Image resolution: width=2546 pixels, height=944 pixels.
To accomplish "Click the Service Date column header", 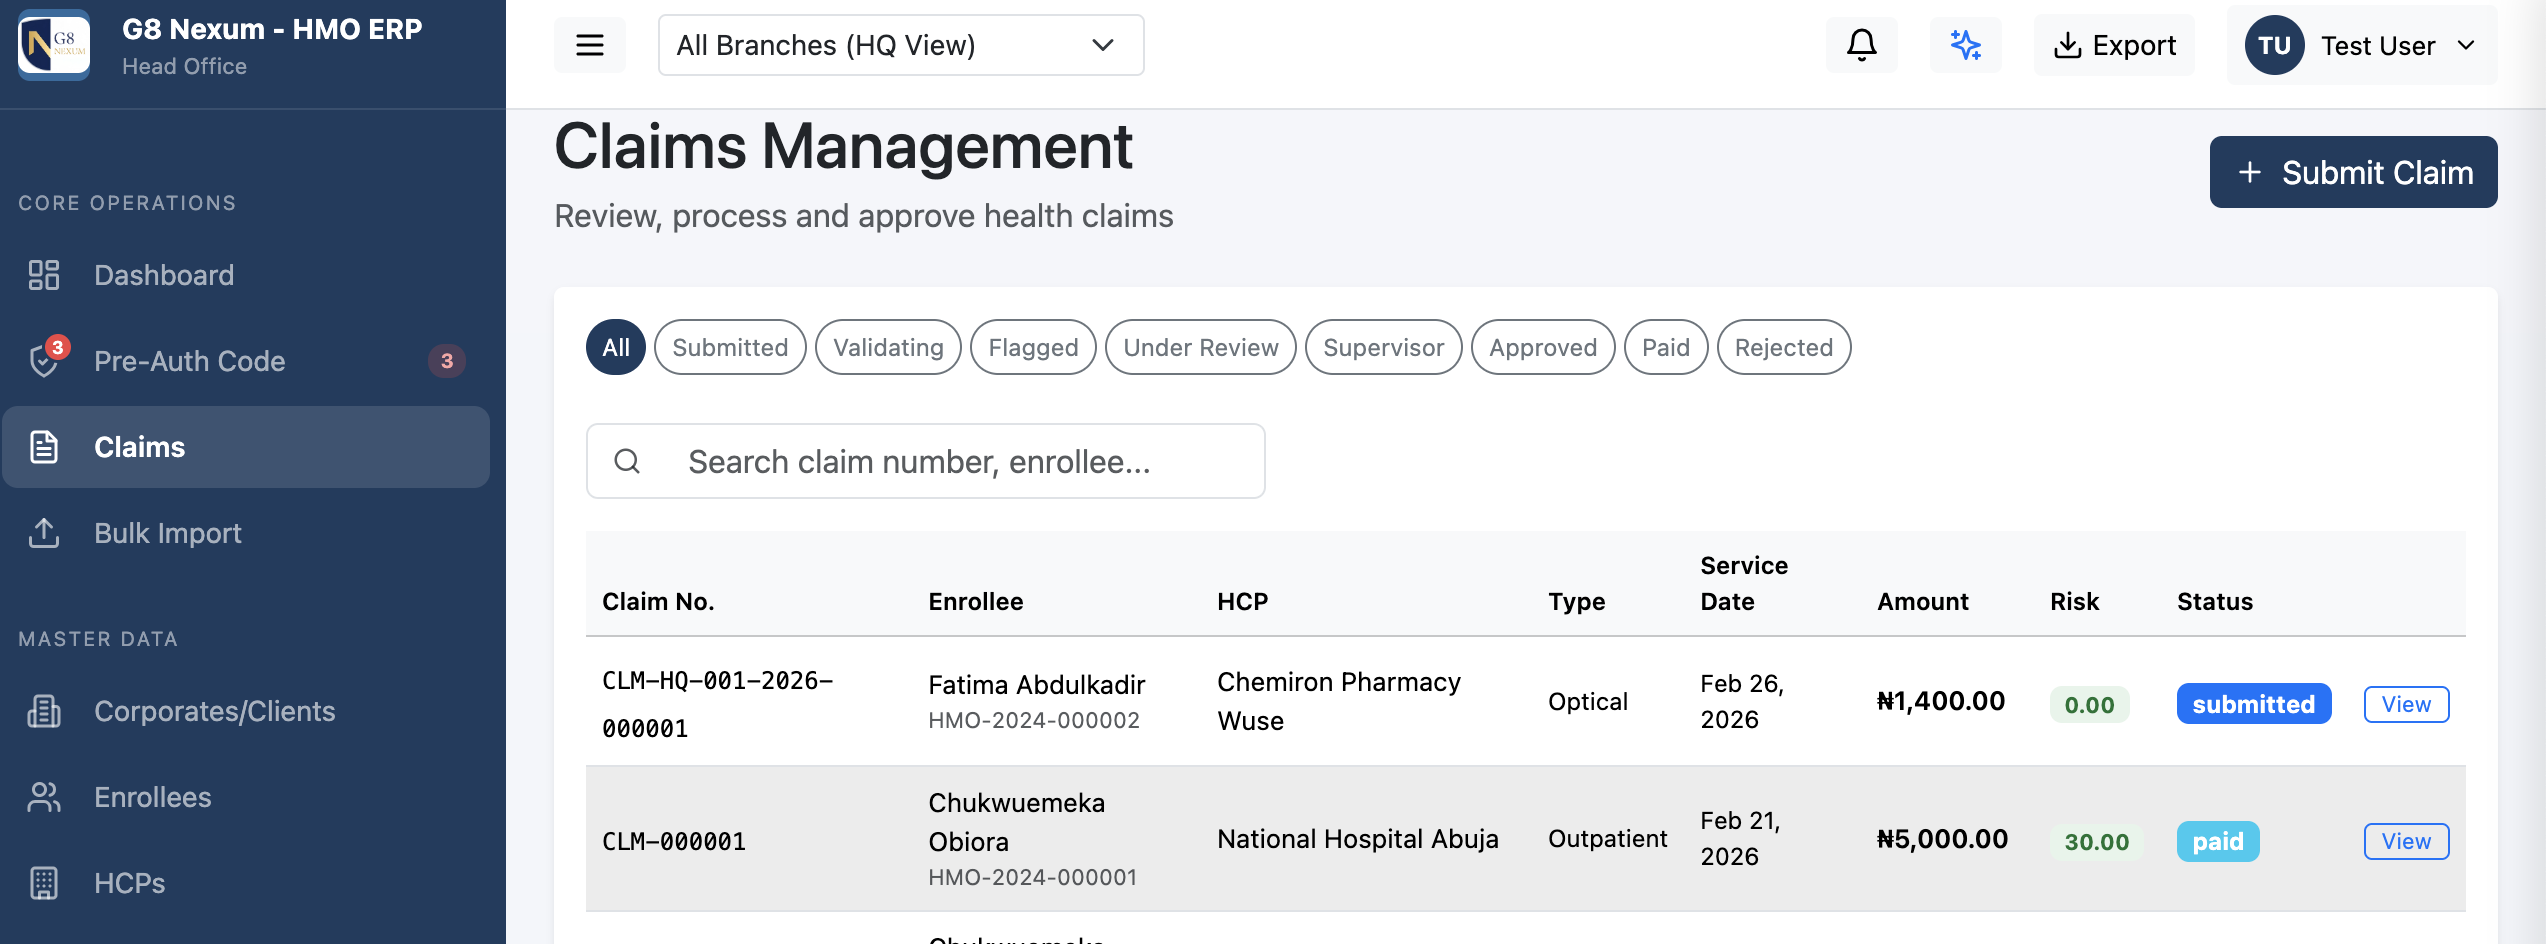I will pyautogui.click(x=1744, y=583).
